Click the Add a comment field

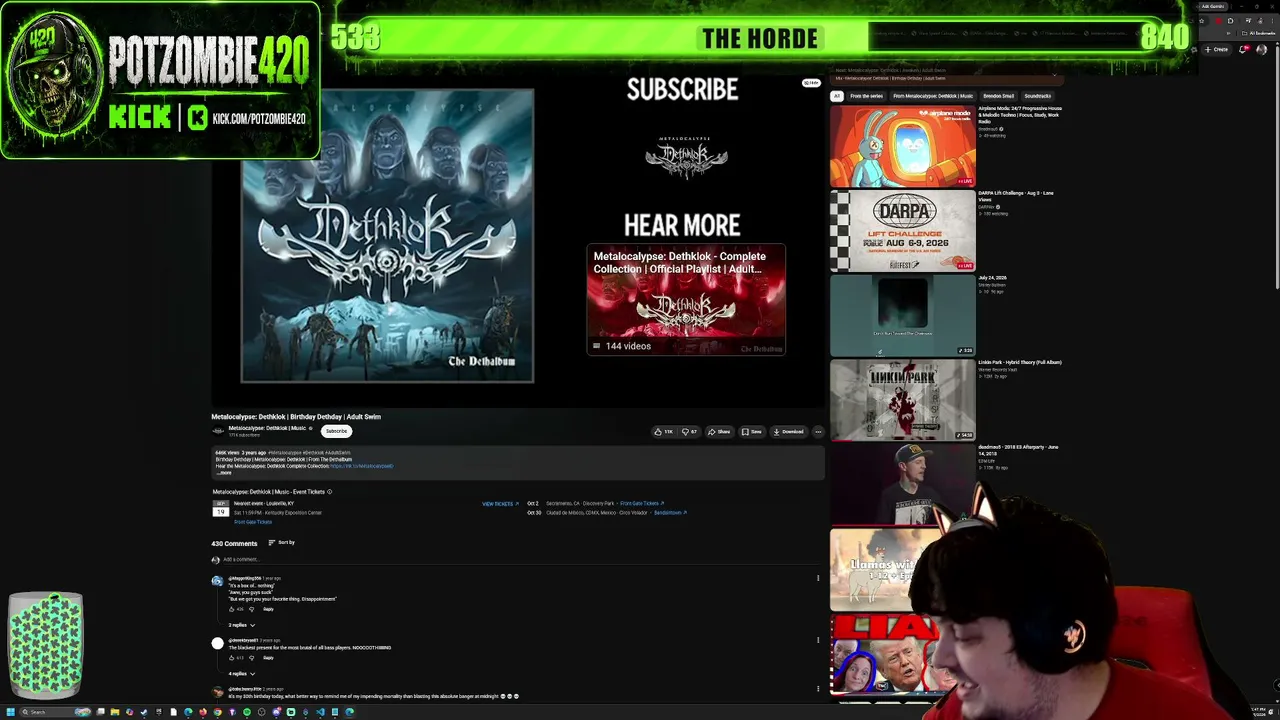click(x=519, y=560)
